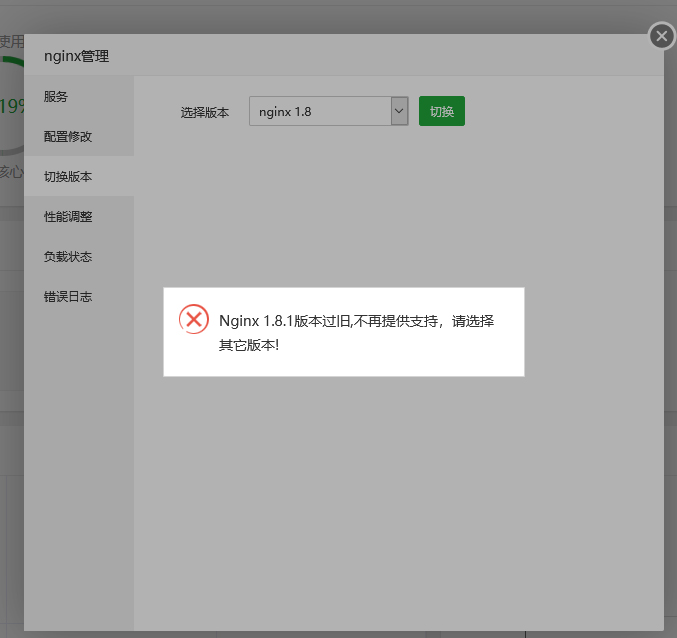Viewport: 677px width, 638px height.
Task: Close the nginx管理 dialog with the X icon
Action: click(662, 36)
